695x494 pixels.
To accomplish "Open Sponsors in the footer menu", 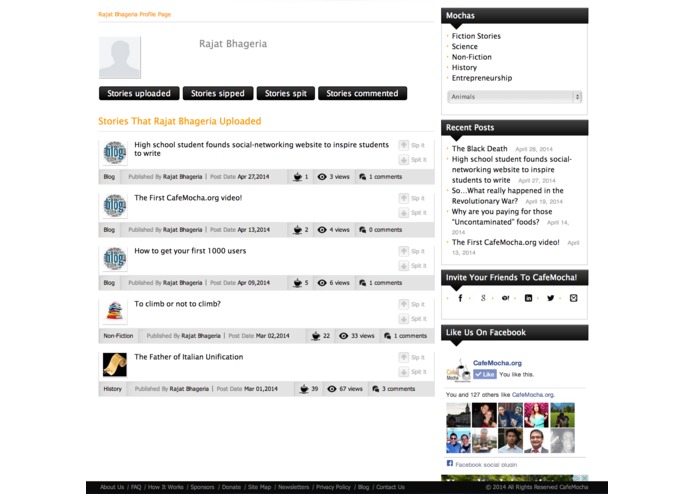I will (203, 487).
